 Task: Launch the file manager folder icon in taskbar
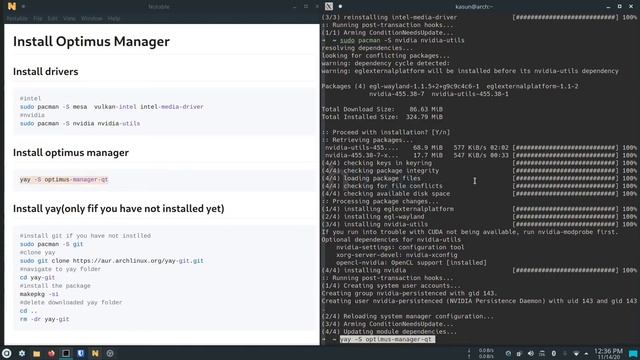(36, 353)
